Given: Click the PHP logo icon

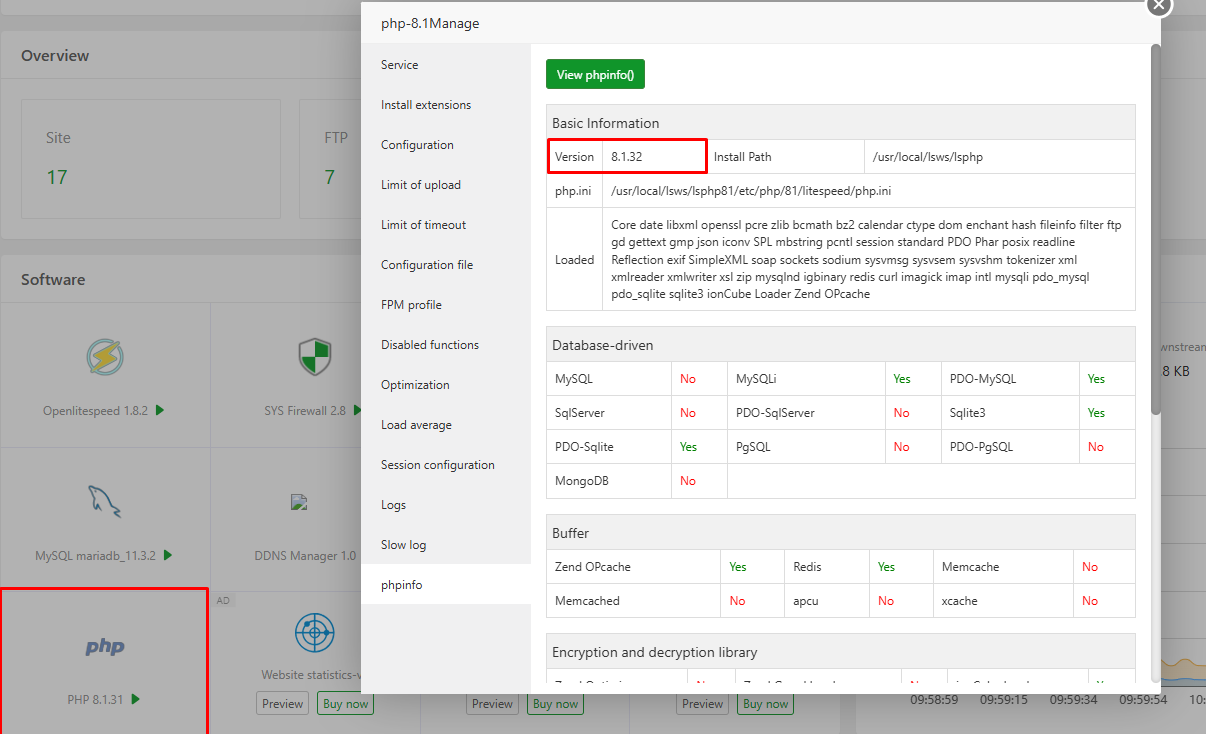Looking at the screenshot, I should 104,647.
